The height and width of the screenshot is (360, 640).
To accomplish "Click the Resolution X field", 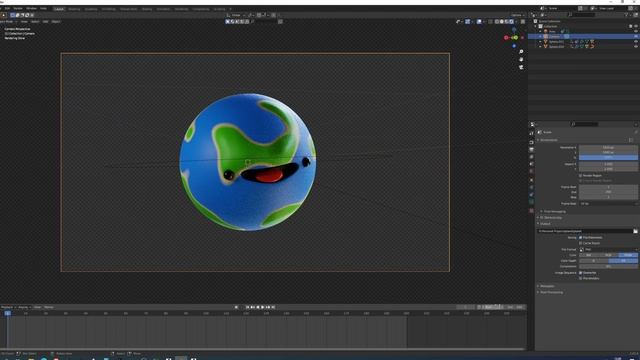I will click(x=608, y=147).
